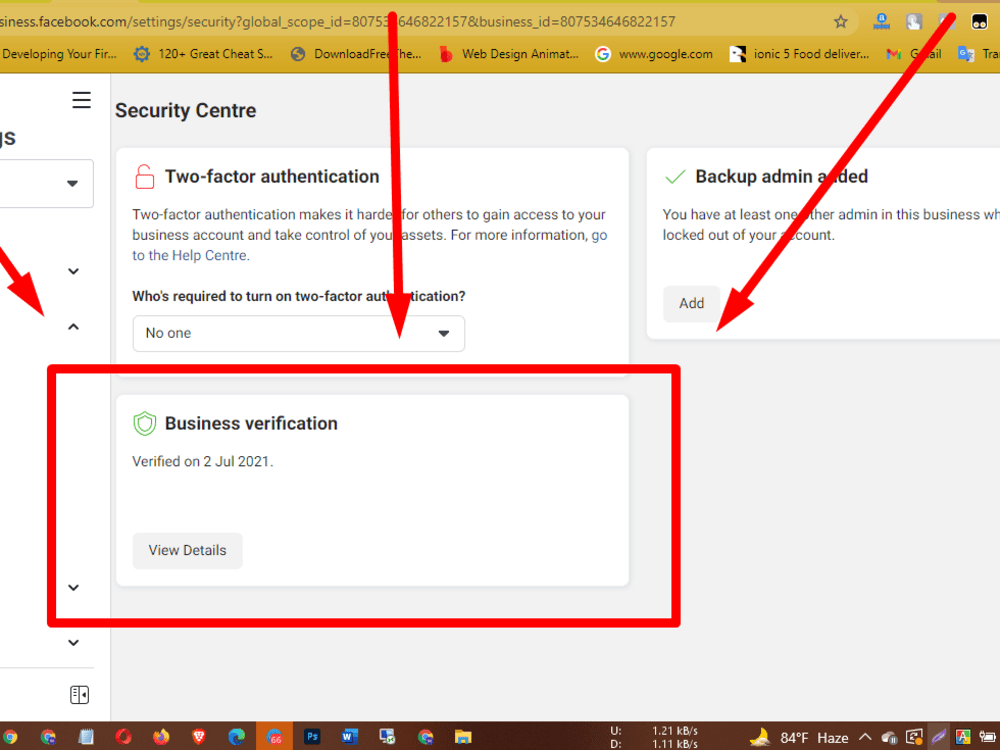This screenshot has width=1000, height=750.
Task: Open the '120+ Great Cheat S...' bookmark
Action: tap(203, 54)
